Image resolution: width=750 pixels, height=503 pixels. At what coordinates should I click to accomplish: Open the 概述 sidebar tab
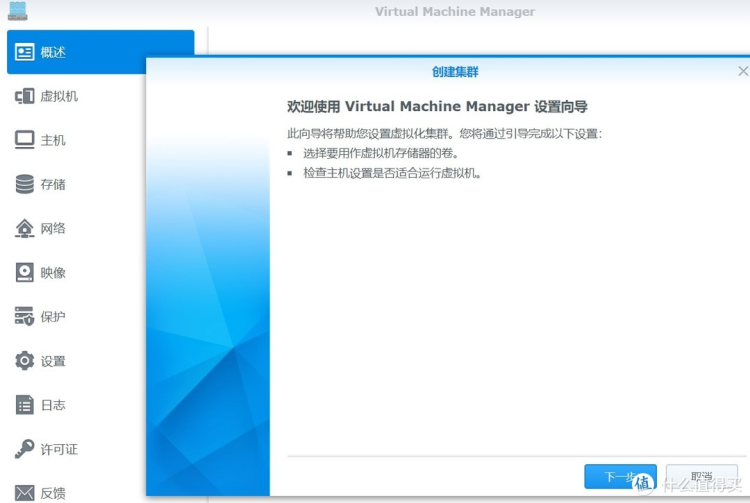(100, 52)
